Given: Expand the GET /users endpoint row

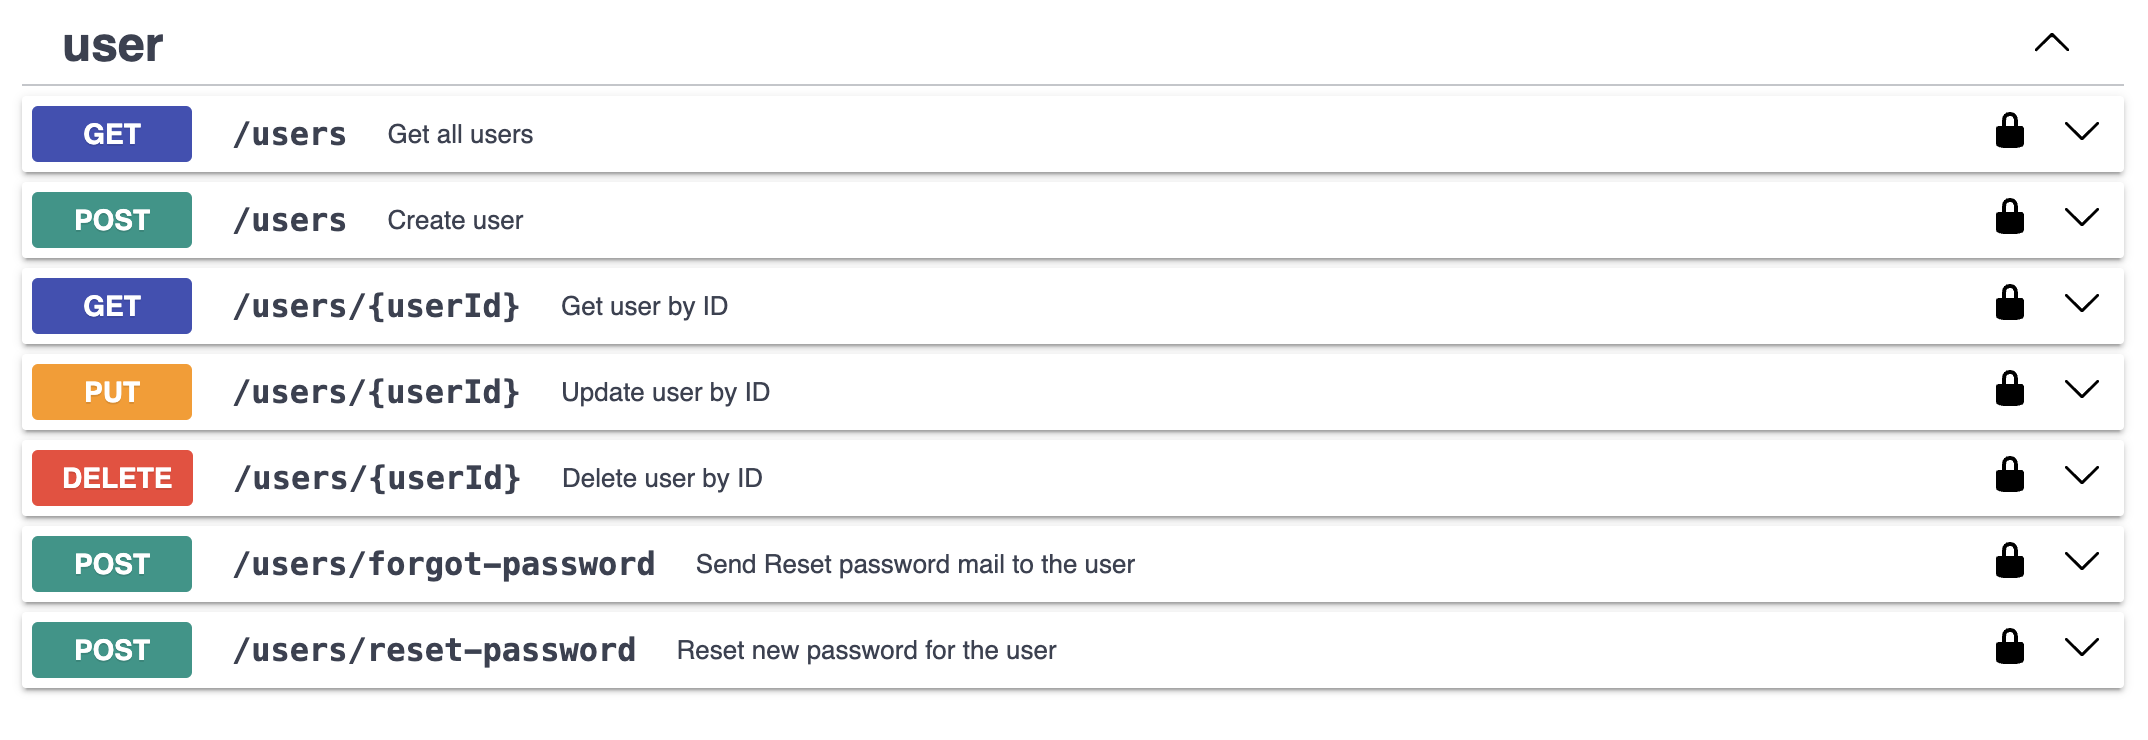Looking at the screenshot, I should pyautogui.click(x=2081, y=131).
